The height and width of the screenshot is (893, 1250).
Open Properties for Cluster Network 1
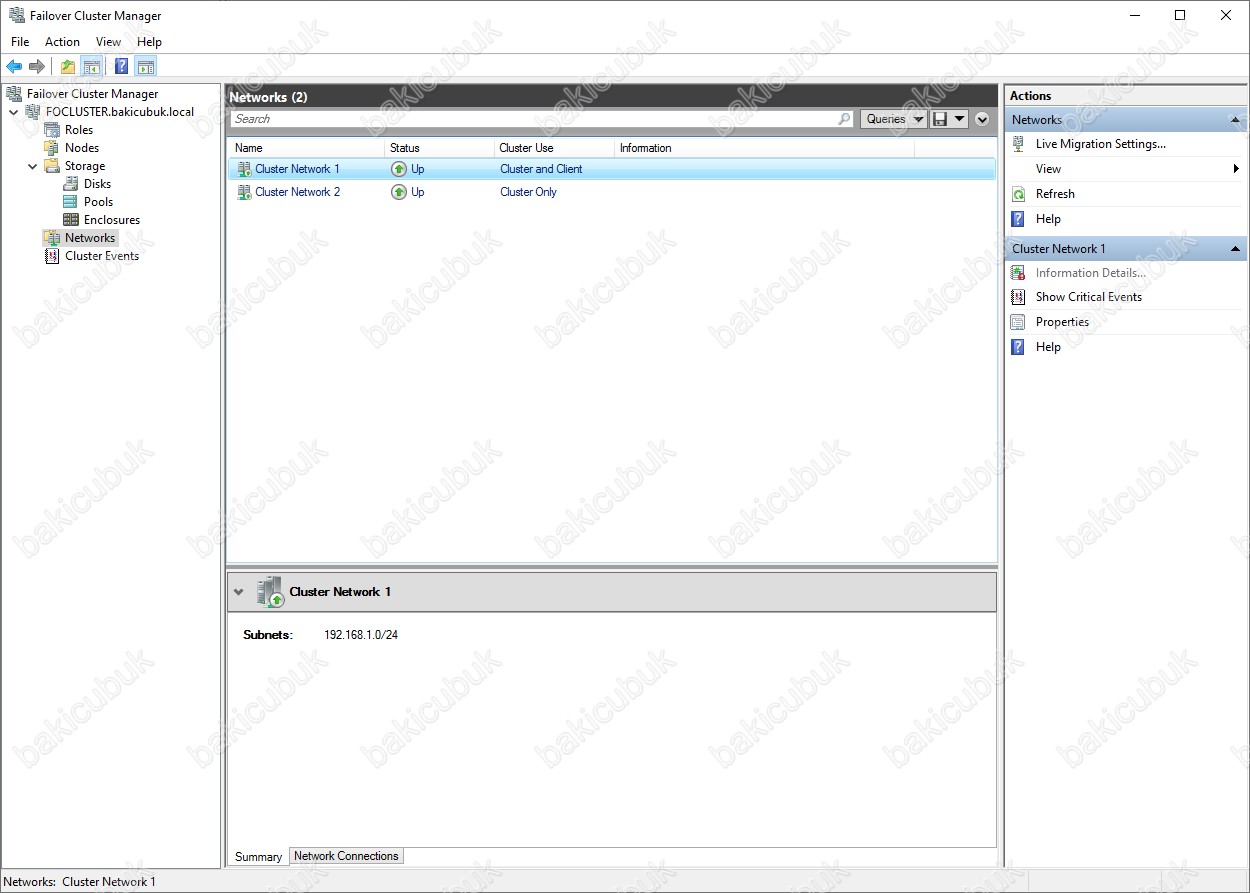[1062, 322]
